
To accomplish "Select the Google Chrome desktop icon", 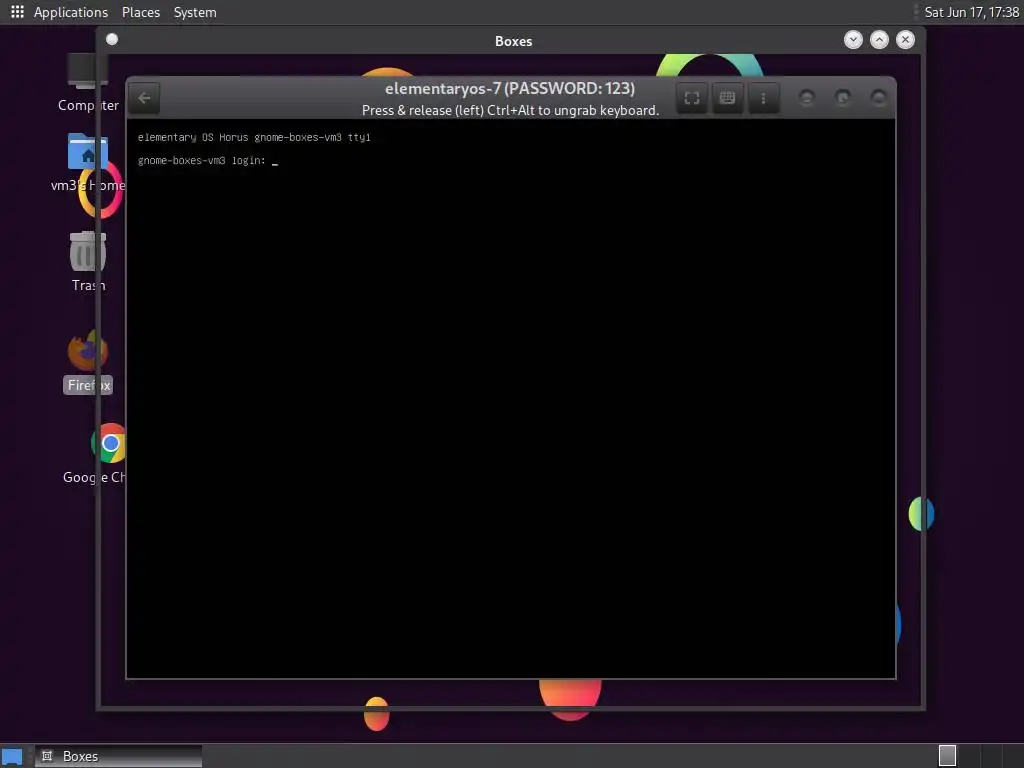I will point(104,454).
